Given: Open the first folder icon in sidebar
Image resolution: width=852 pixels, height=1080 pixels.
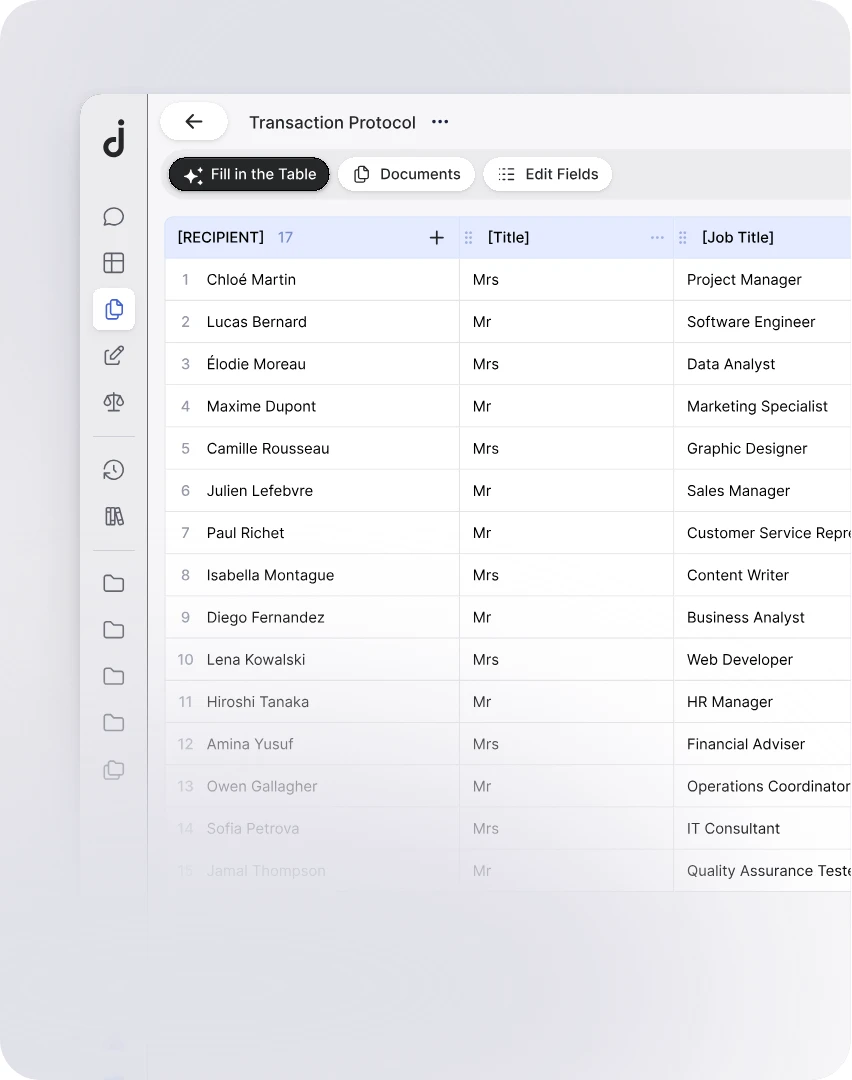Looking at the screenshot, I should coord(114,584).
